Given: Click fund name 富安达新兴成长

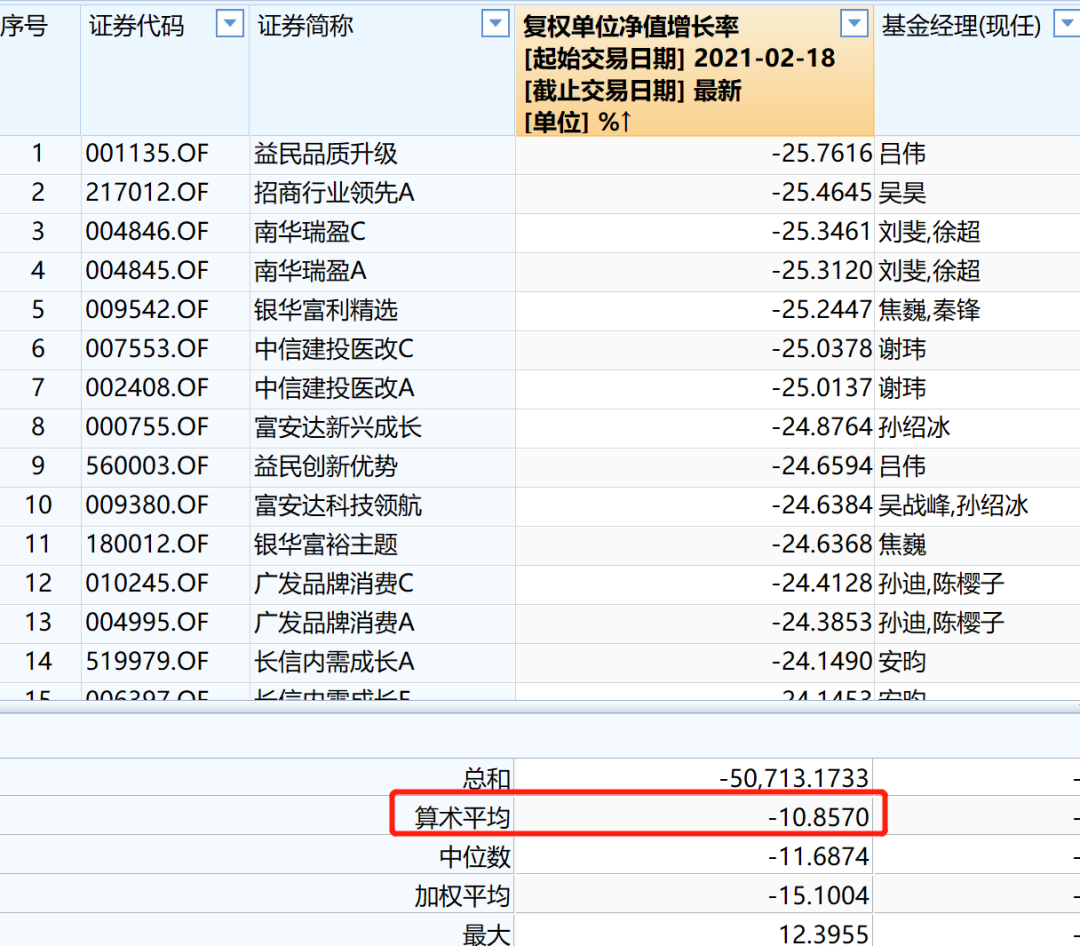Looking at the screenshot, I should 338,427.
